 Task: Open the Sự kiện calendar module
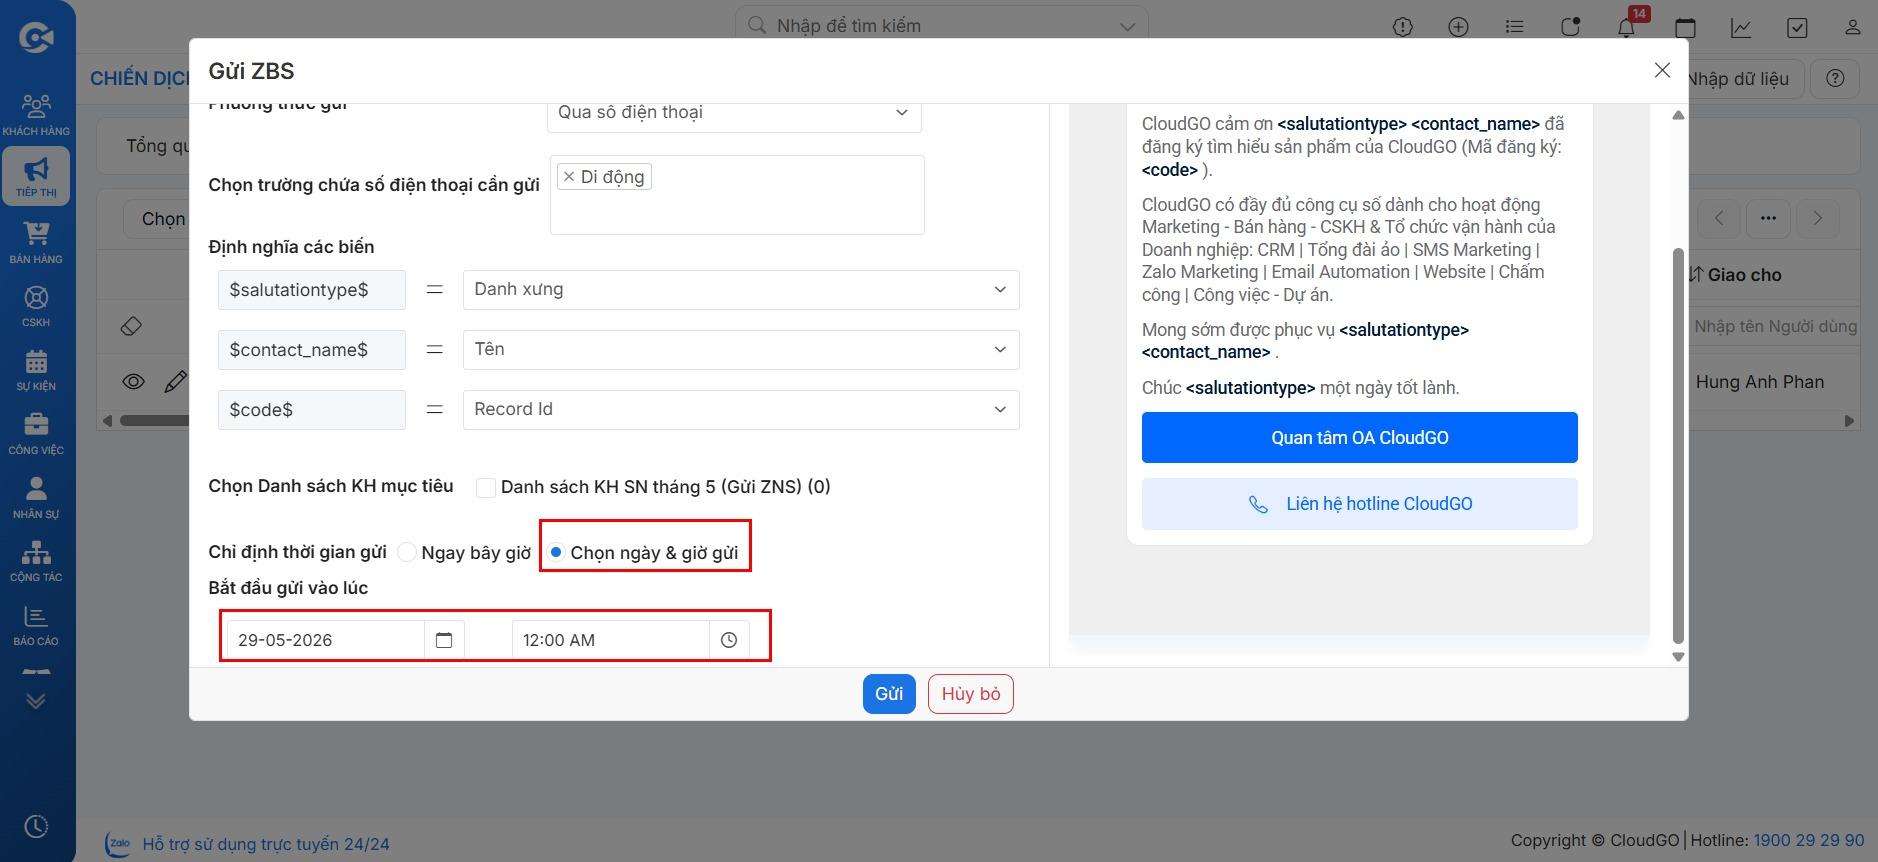[36, 369]
